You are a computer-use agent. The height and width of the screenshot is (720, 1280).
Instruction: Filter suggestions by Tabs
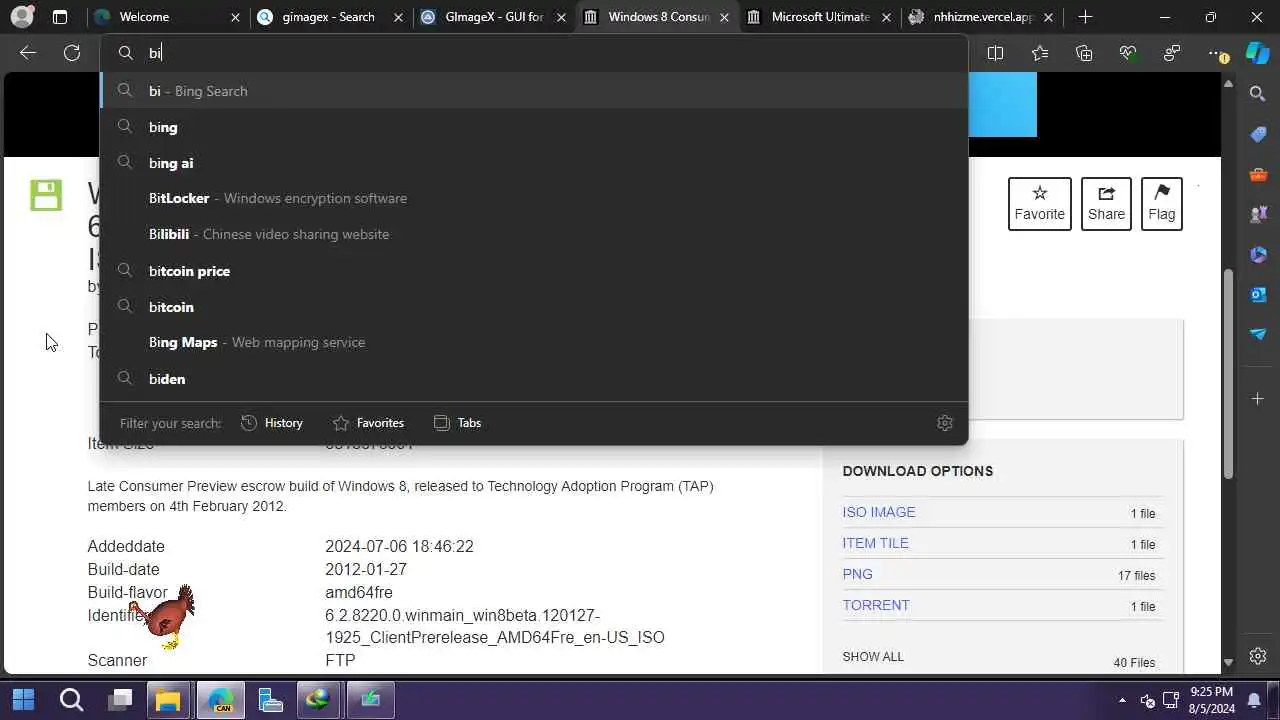click(458, 423)
